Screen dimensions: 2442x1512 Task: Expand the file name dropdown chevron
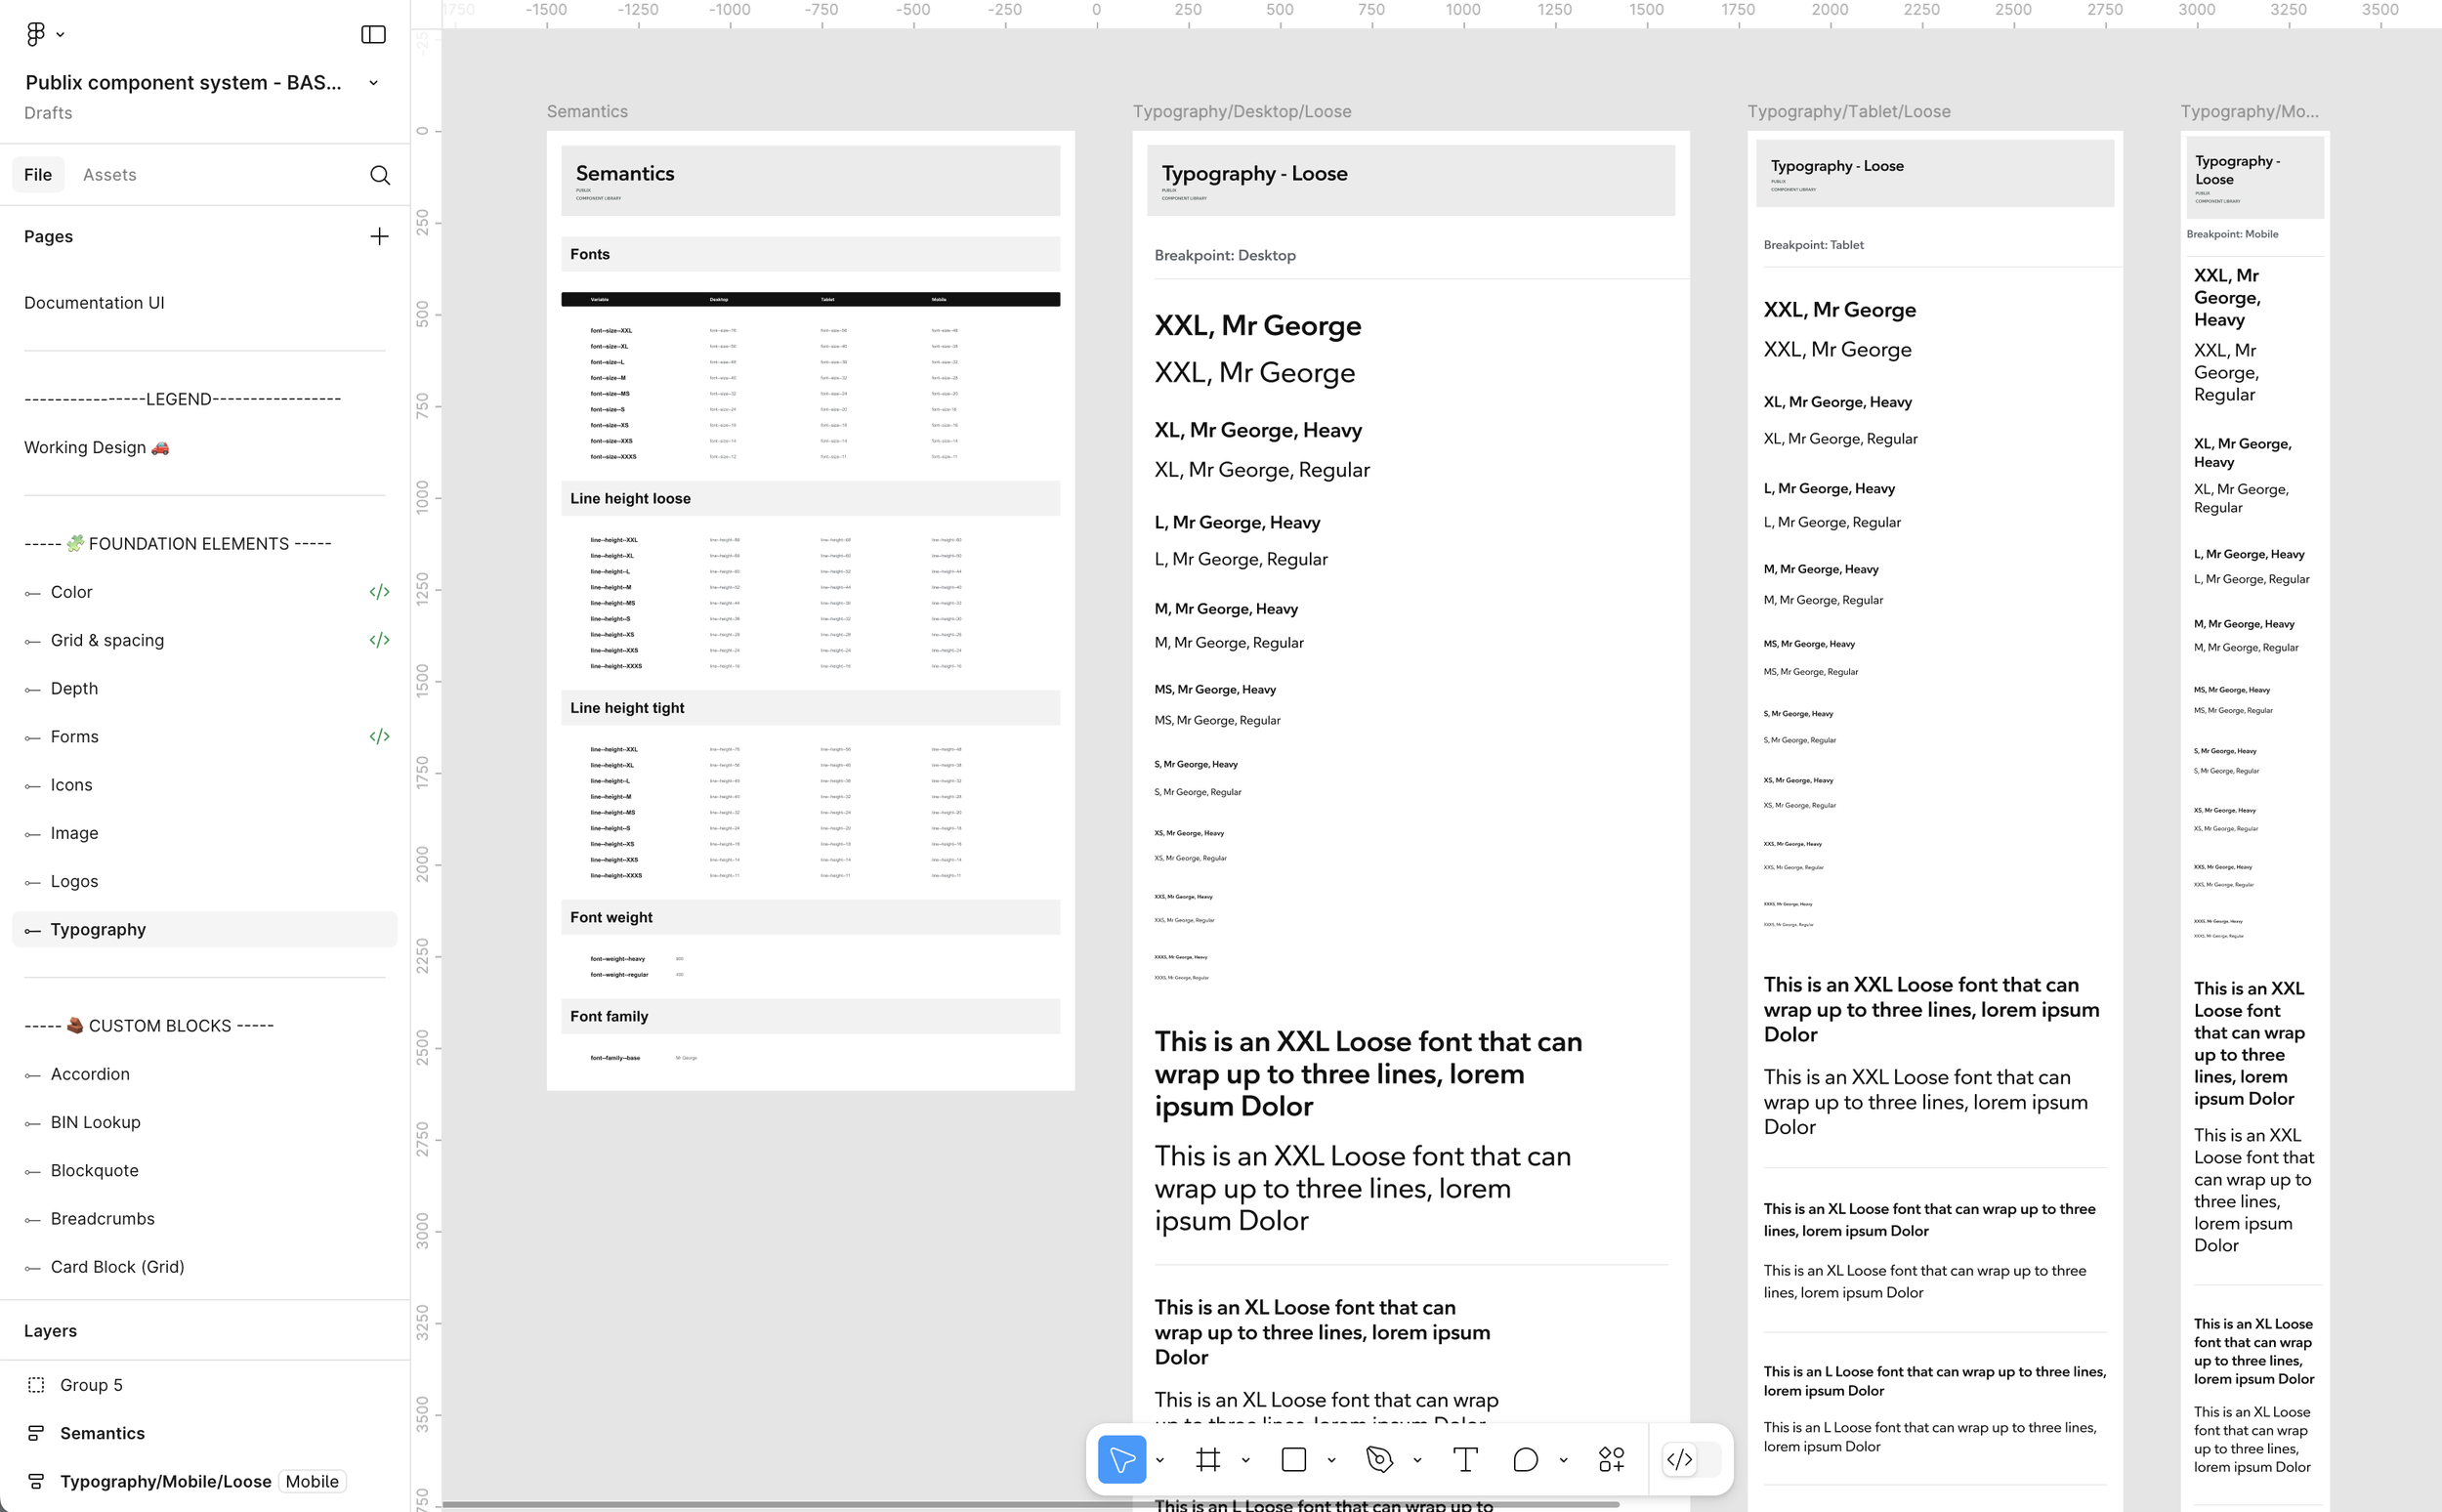[374, 83]
